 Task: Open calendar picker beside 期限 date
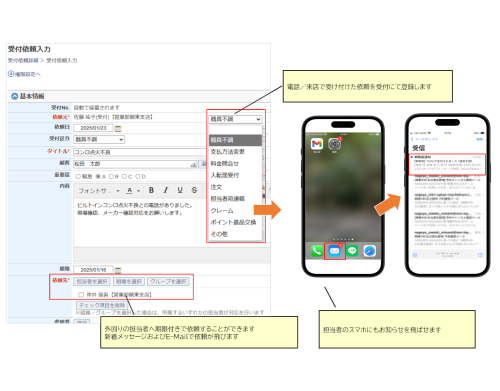coord(118,270)
